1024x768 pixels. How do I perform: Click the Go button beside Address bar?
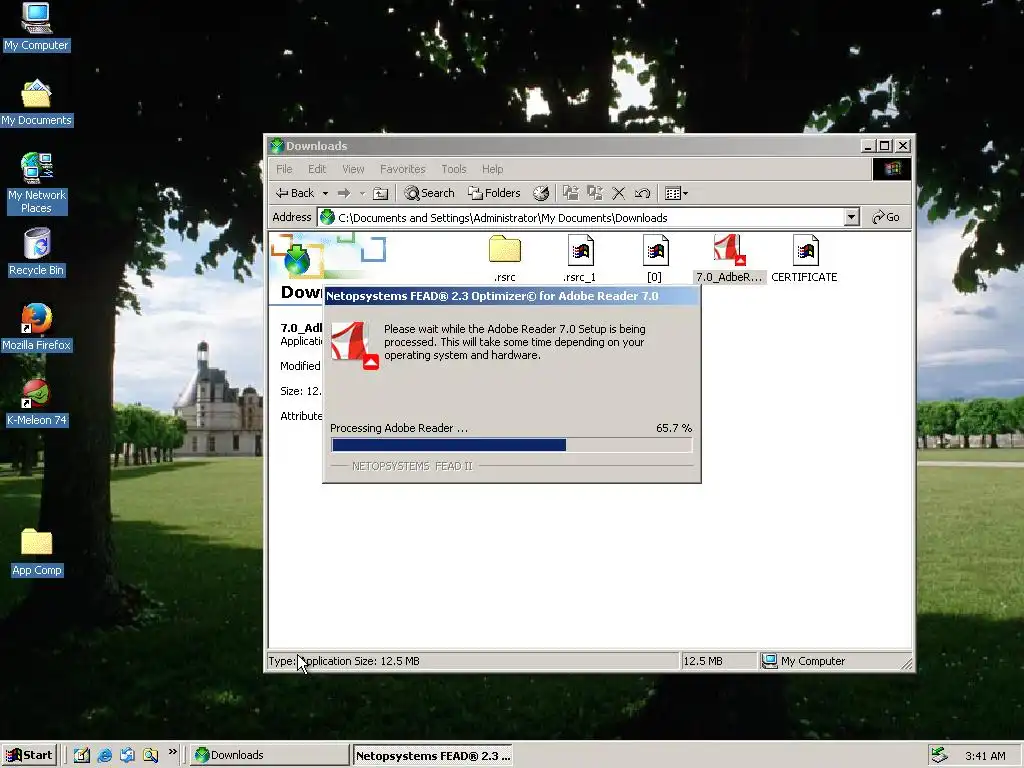coord(886,217)
